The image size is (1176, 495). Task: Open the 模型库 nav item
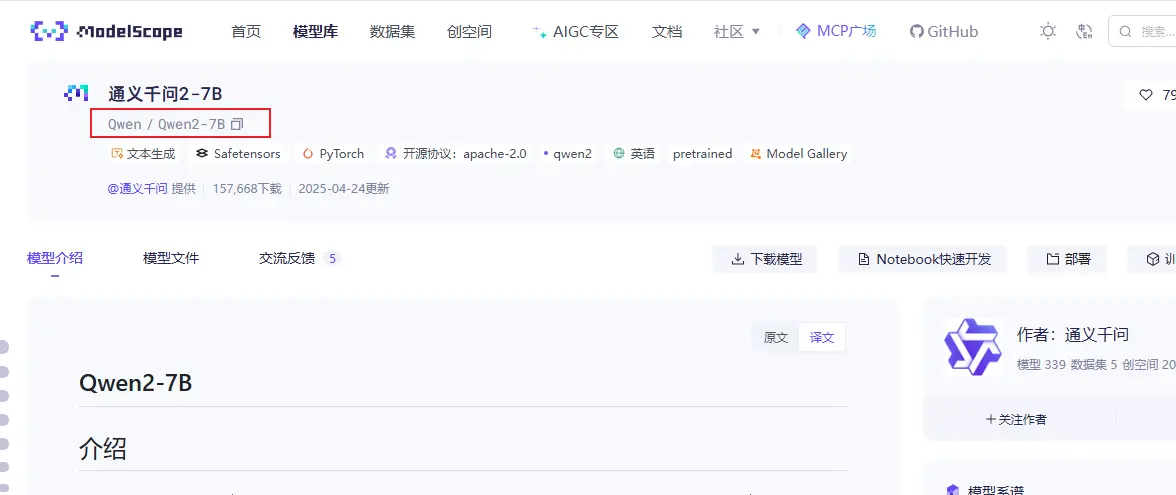point(315,32)
